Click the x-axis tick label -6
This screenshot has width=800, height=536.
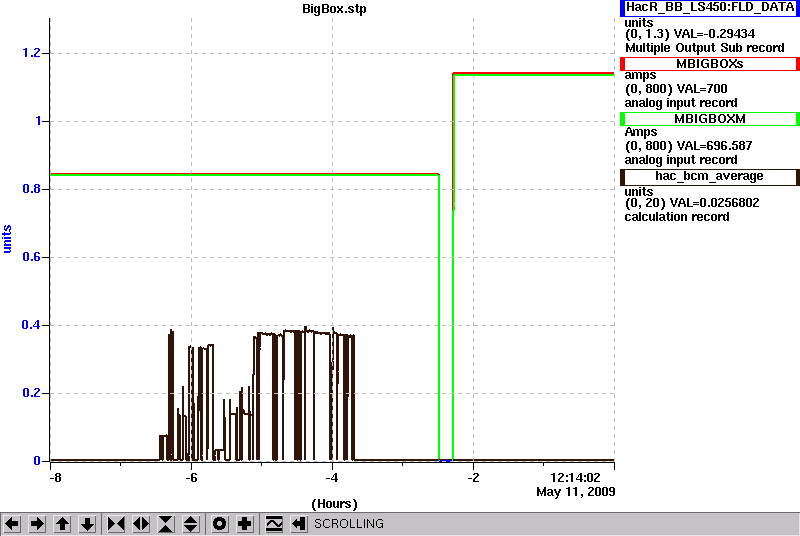coord(191,478)
